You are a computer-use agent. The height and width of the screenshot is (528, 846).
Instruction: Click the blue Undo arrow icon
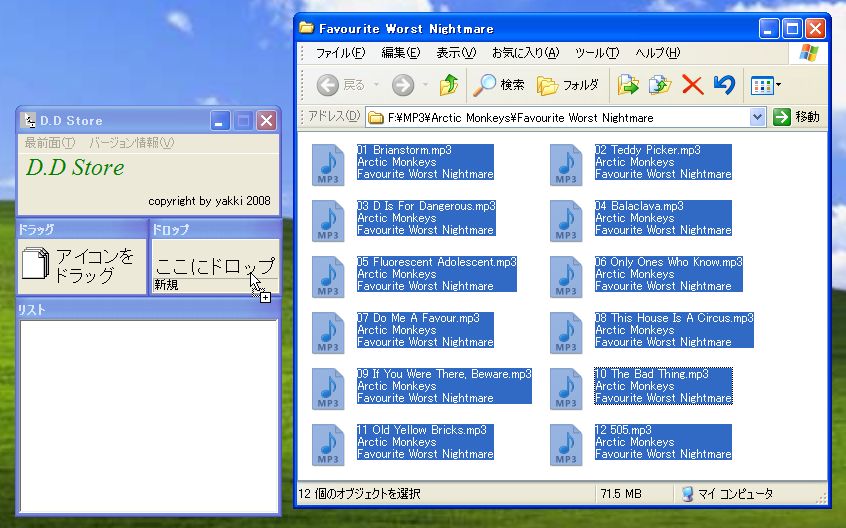[x=724, y=85]
